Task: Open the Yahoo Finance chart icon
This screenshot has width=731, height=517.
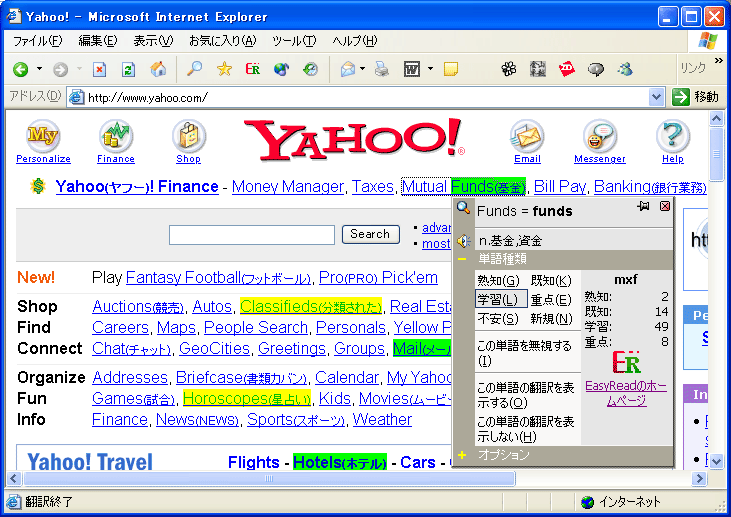Action: (x=116, y=136)
